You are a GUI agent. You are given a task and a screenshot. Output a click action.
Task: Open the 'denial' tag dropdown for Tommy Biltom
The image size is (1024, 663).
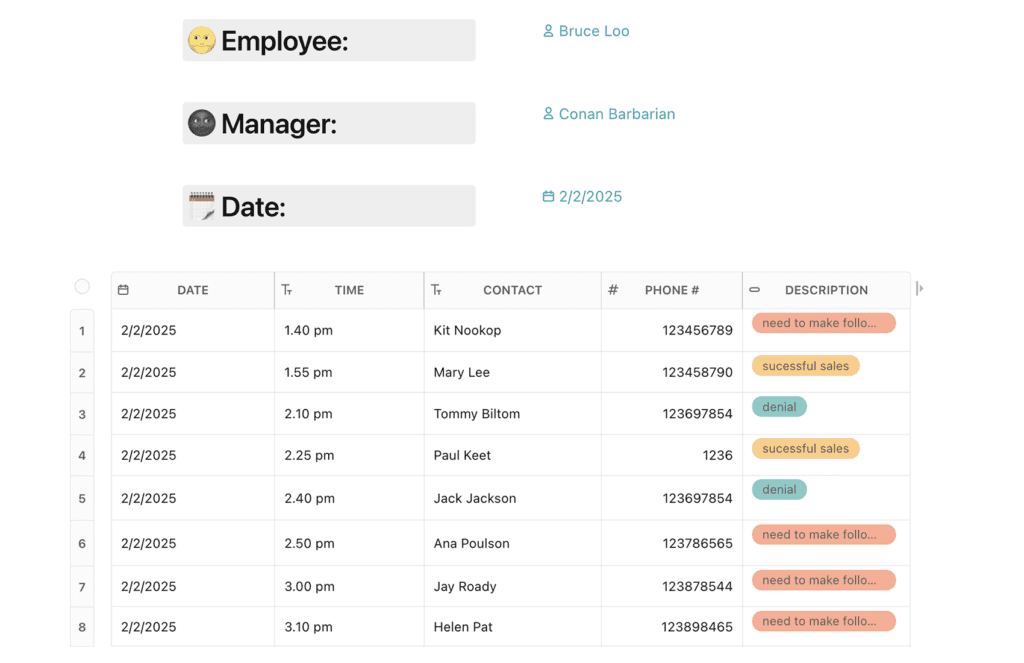point(779,407)
